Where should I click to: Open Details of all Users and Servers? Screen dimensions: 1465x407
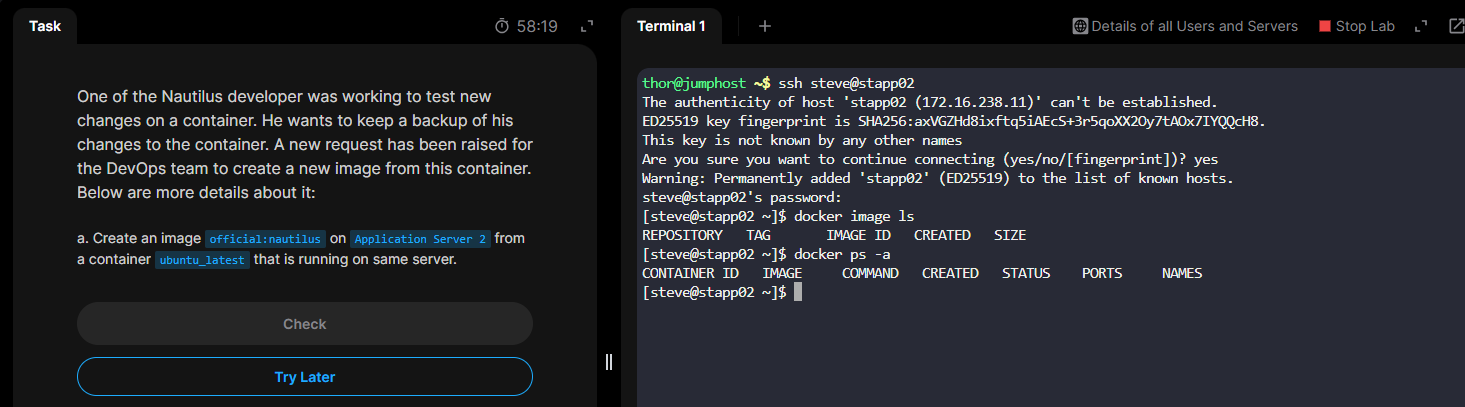point(1194,27)
